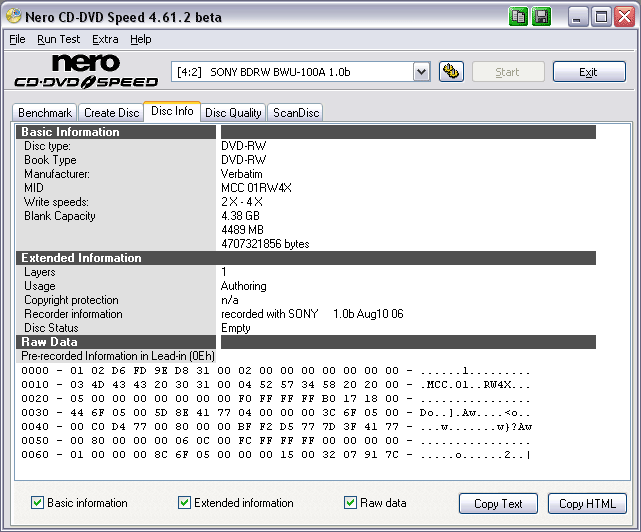Viewport: 641px width, 532px height.
Task: Maximize the Nero CD-DVD Speed window
Action: pyautogui.click(x=601, y=17)
